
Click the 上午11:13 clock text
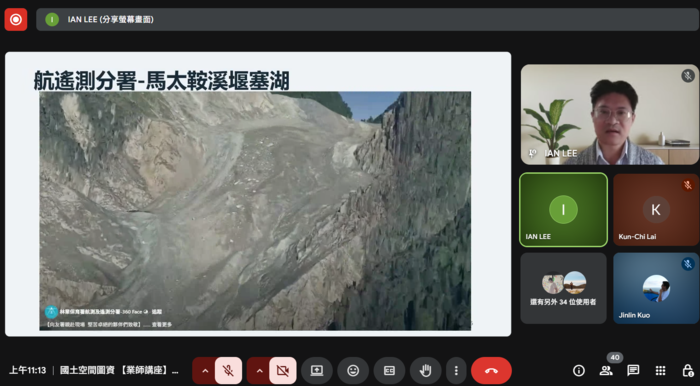click(28, 370)
